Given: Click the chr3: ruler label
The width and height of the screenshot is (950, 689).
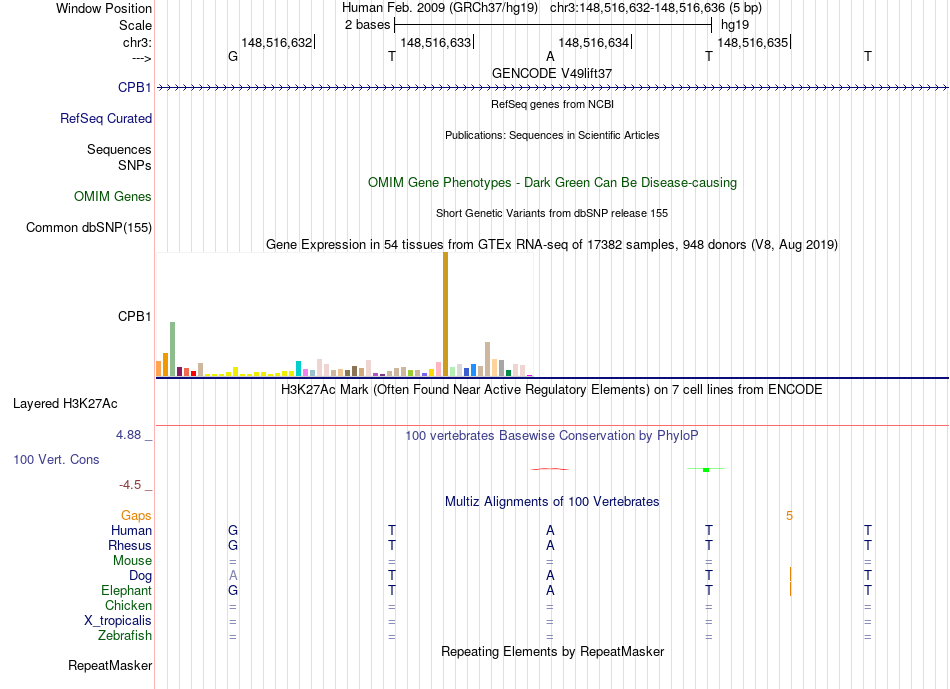Looking at the screenshot, I should pyautogui.click(x=137, y=42).
